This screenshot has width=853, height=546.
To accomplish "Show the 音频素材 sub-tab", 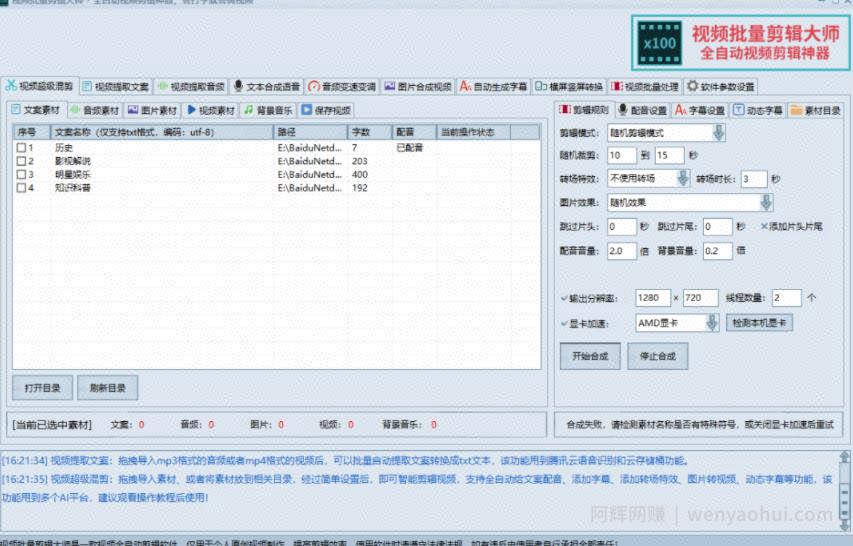I will pyautogui.click(x=95, y=110).
